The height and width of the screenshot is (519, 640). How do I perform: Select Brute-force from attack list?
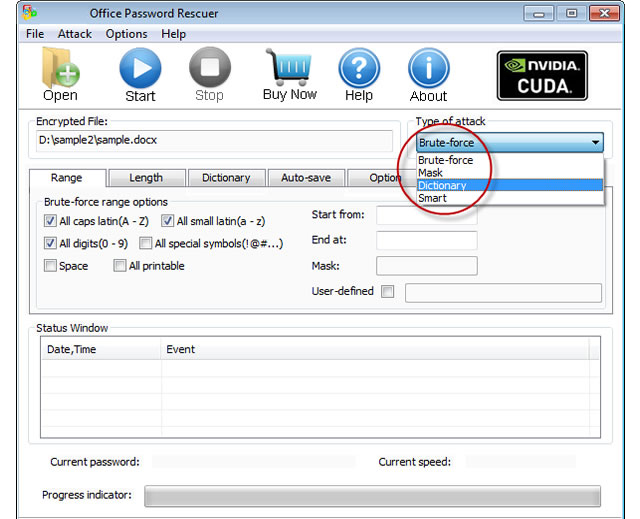tap(510, 160)
